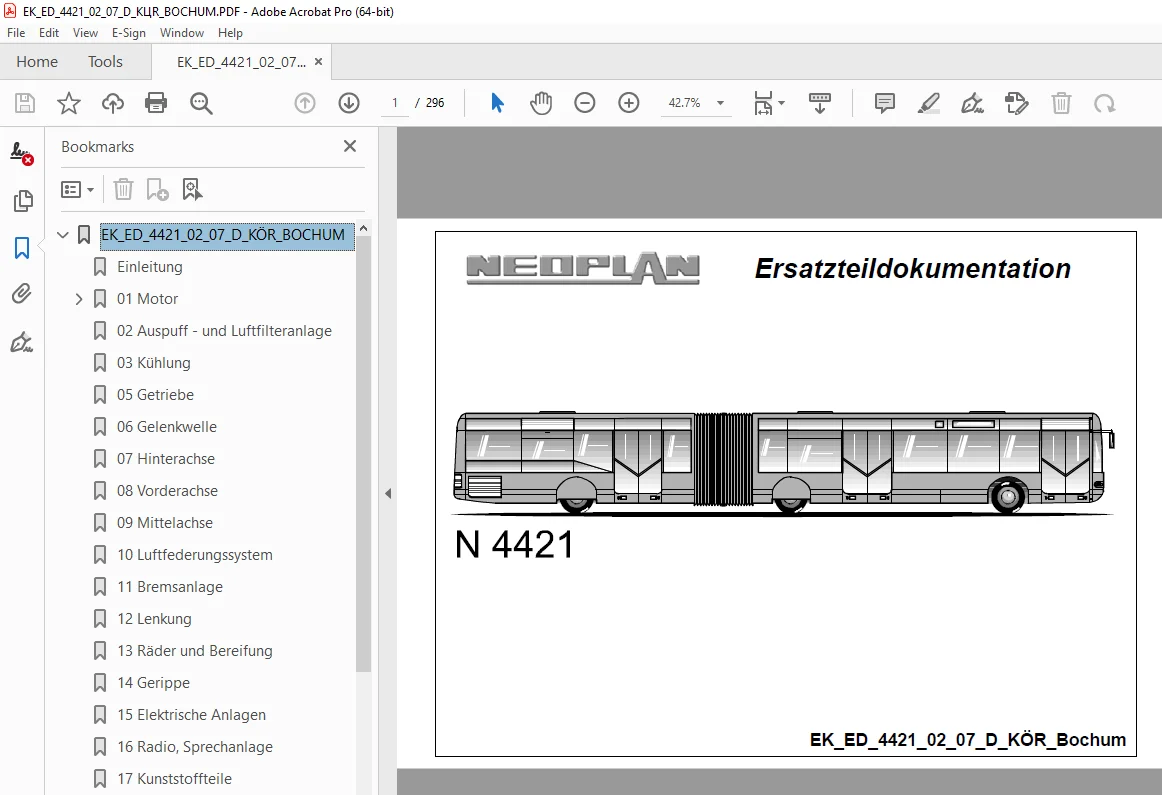
Task: Open the 09 Mittelachse bookmark
Action: click(165, 523)
